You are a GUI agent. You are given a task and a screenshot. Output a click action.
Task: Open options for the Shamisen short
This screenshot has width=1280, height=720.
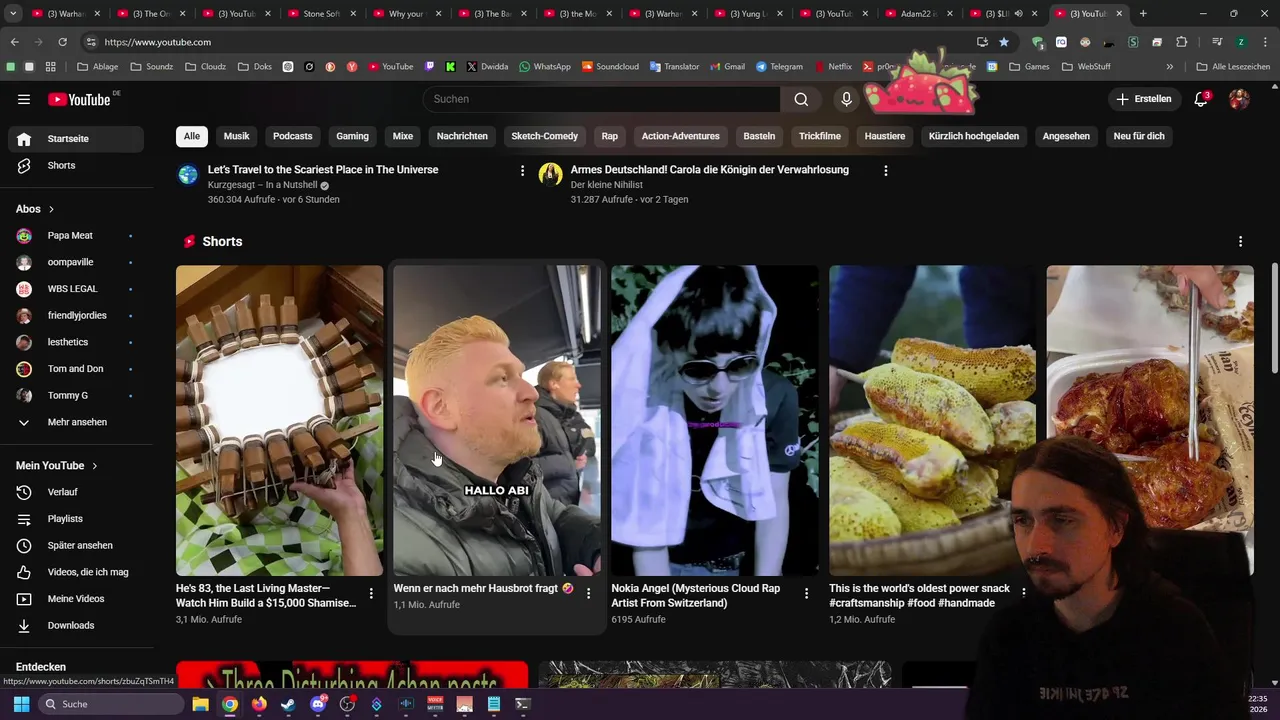371,593
